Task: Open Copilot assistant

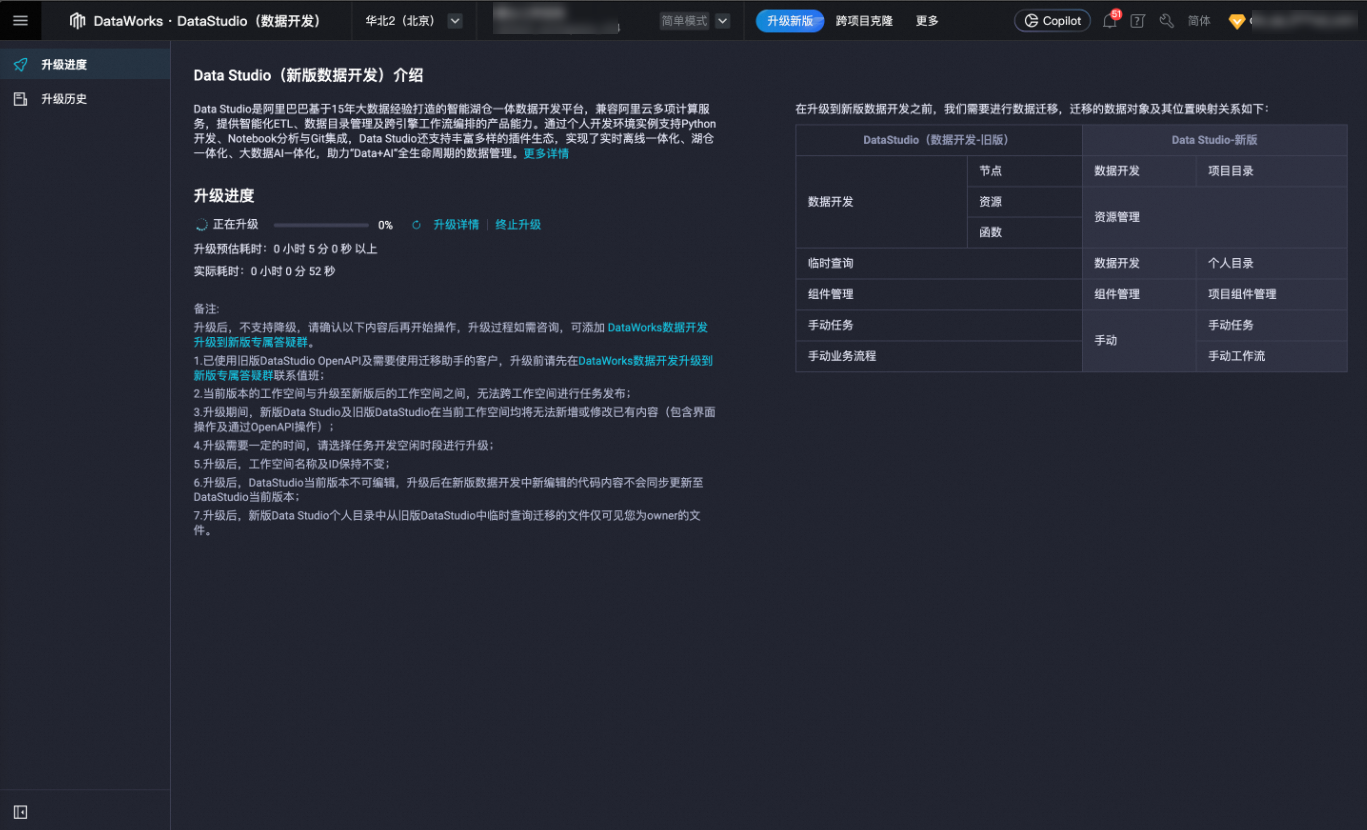Action: 1052,21
